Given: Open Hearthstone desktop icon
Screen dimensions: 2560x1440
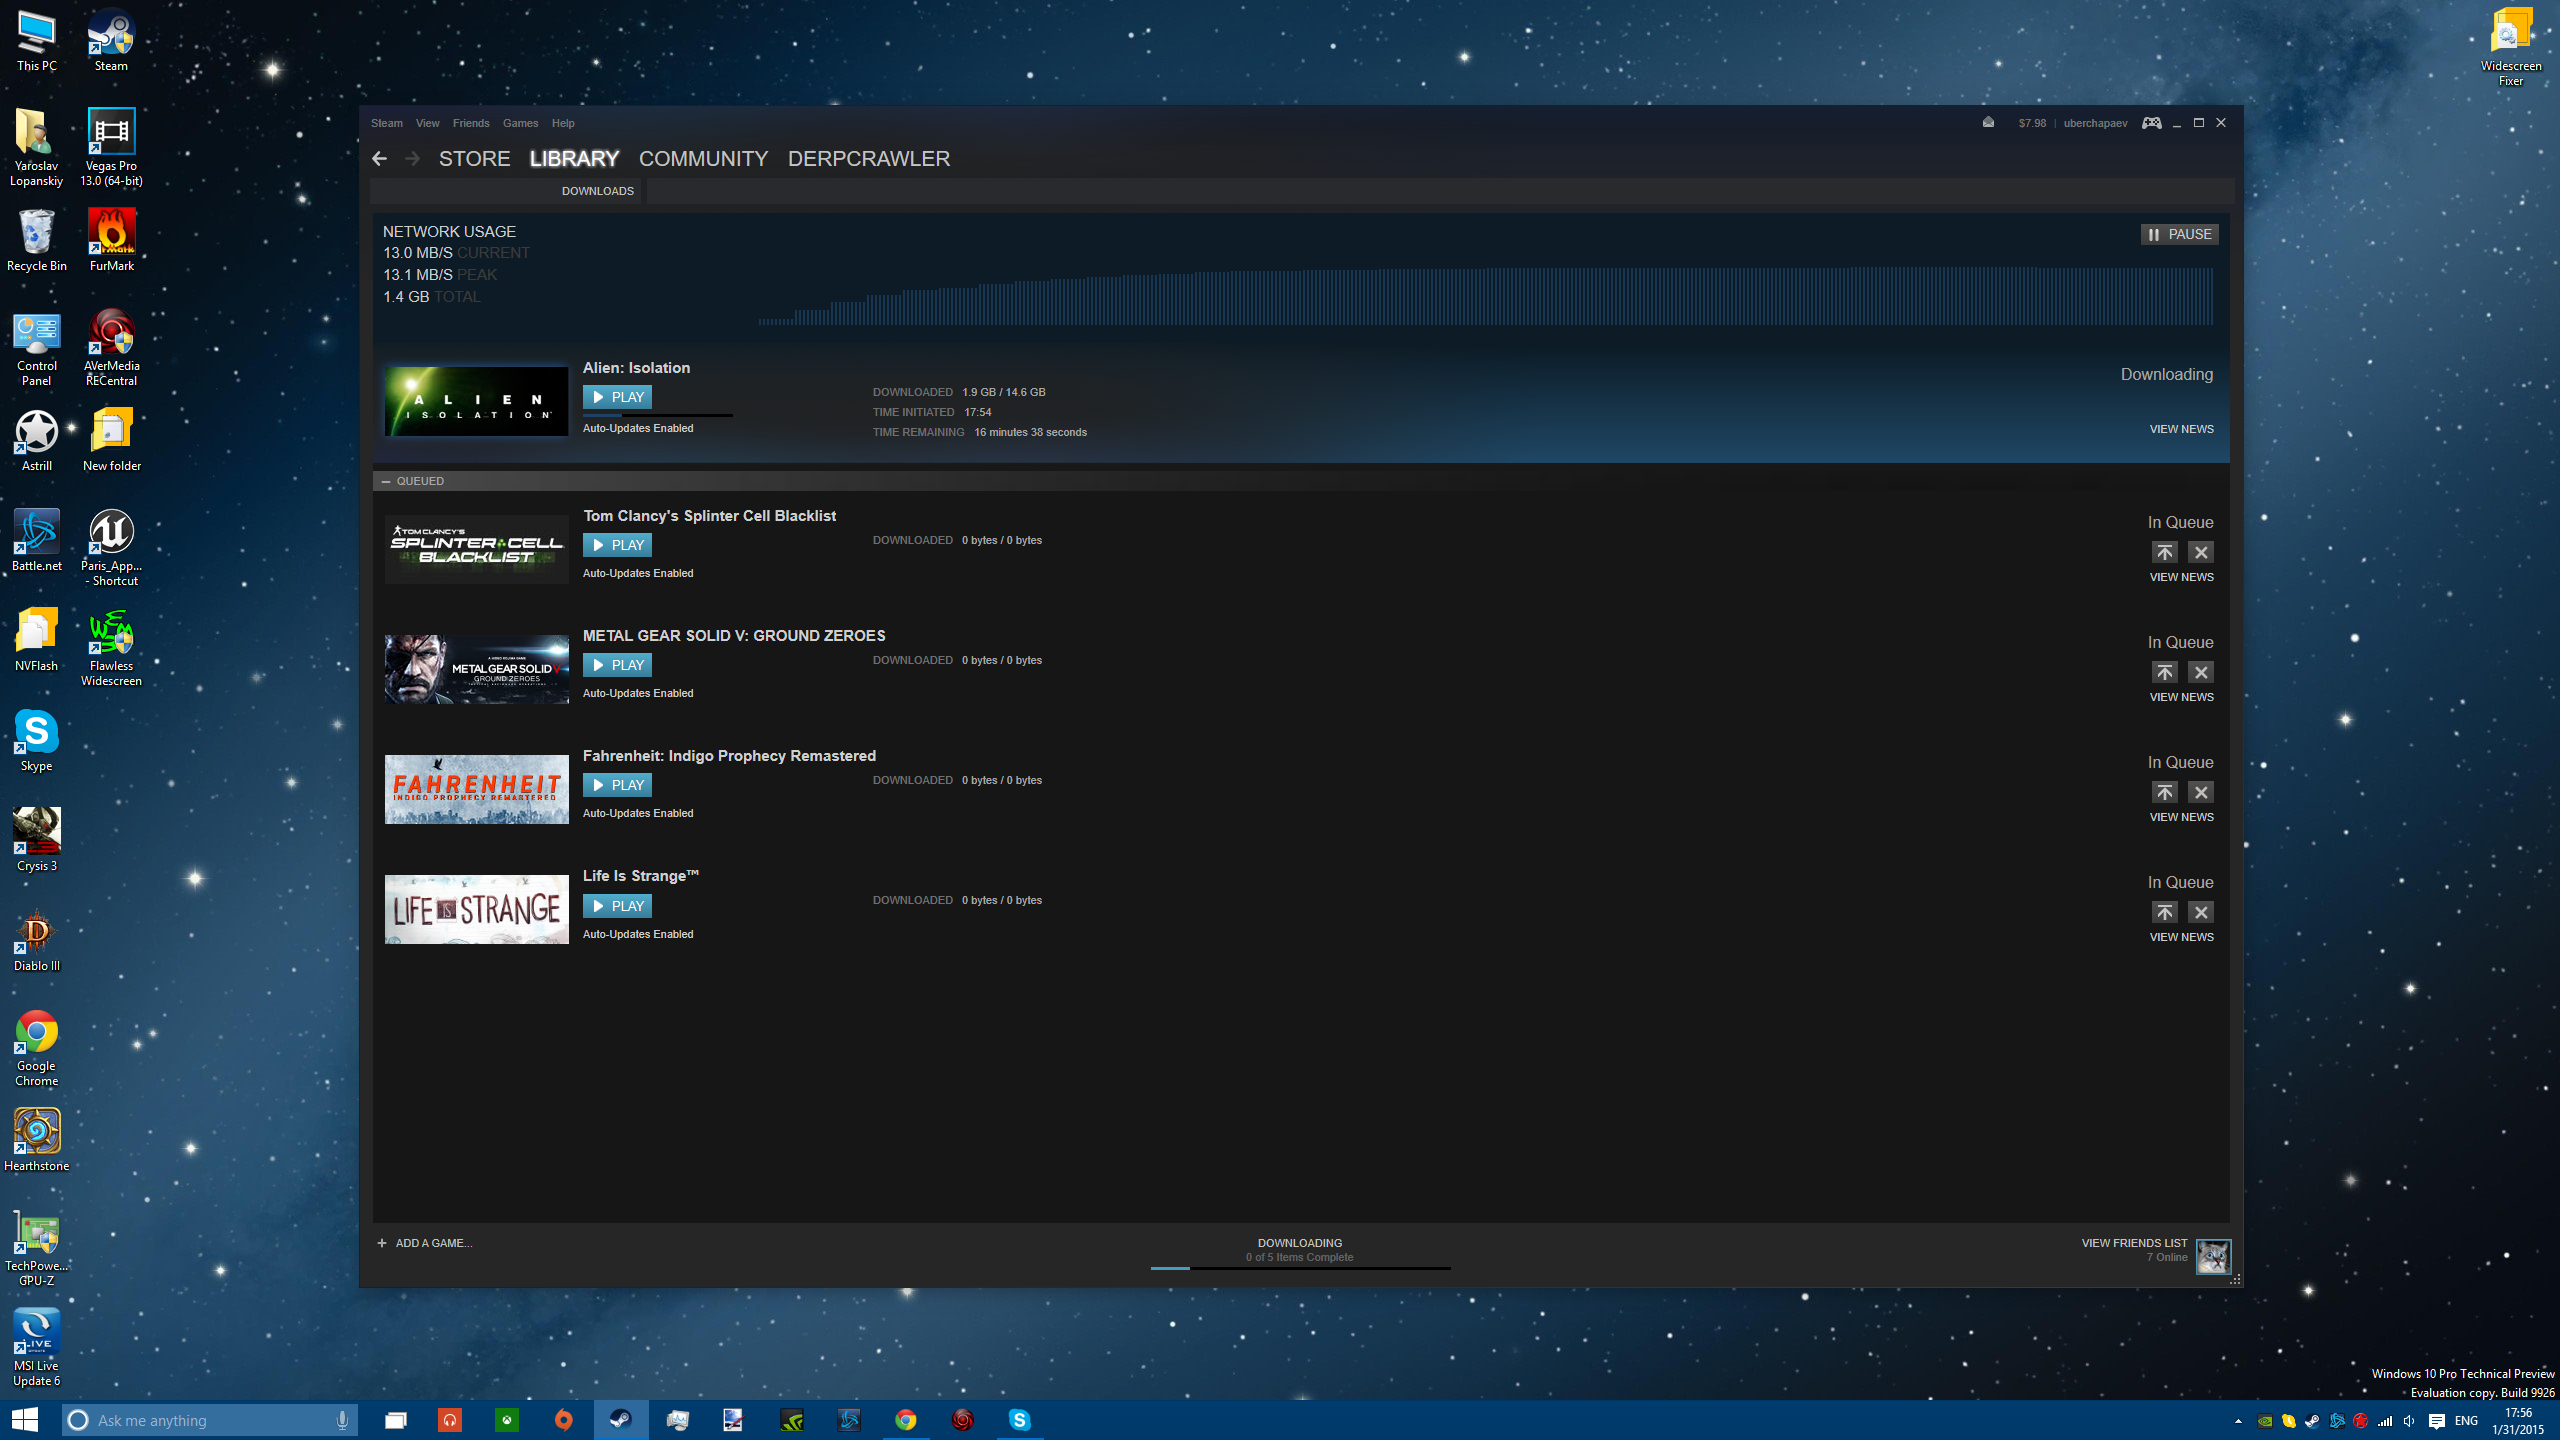Looking at the screenshot, I should coord(37,1141).
